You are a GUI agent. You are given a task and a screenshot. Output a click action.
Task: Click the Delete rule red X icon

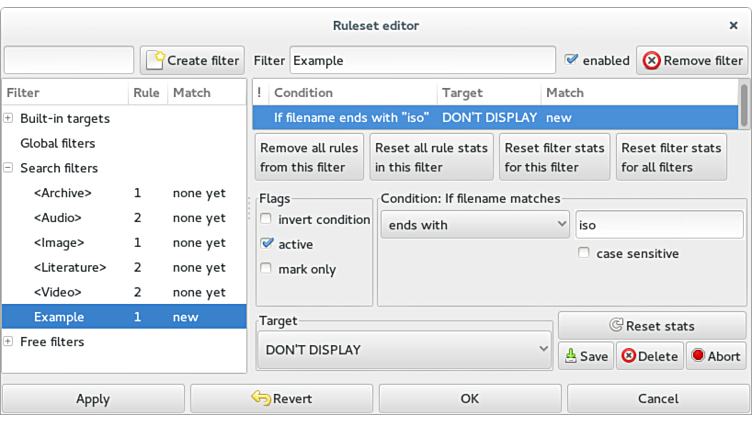click(628, 356)
